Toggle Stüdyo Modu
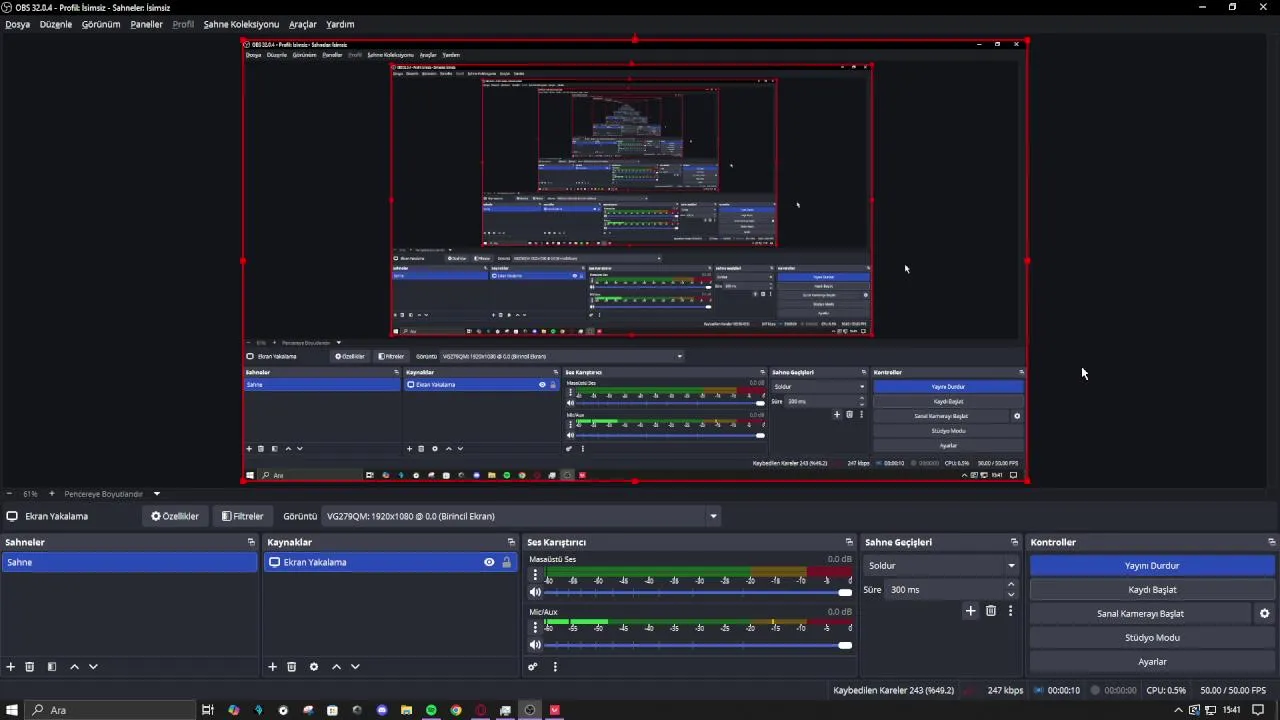Image resolution: width=1280 pixels, height=720 pixels. (1152, 638)
